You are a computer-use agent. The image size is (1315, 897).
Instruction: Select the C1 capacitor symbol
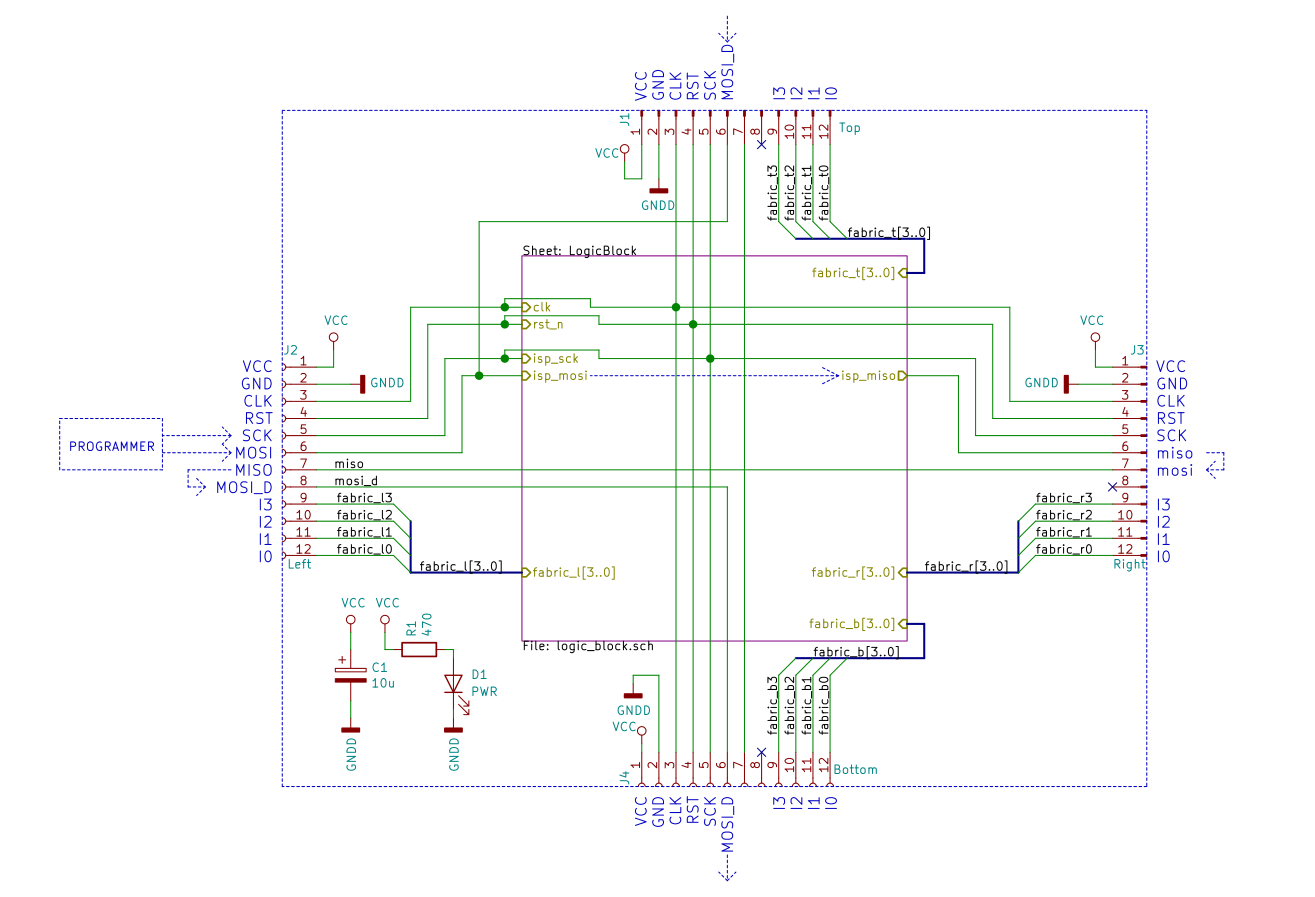point(349,674)
